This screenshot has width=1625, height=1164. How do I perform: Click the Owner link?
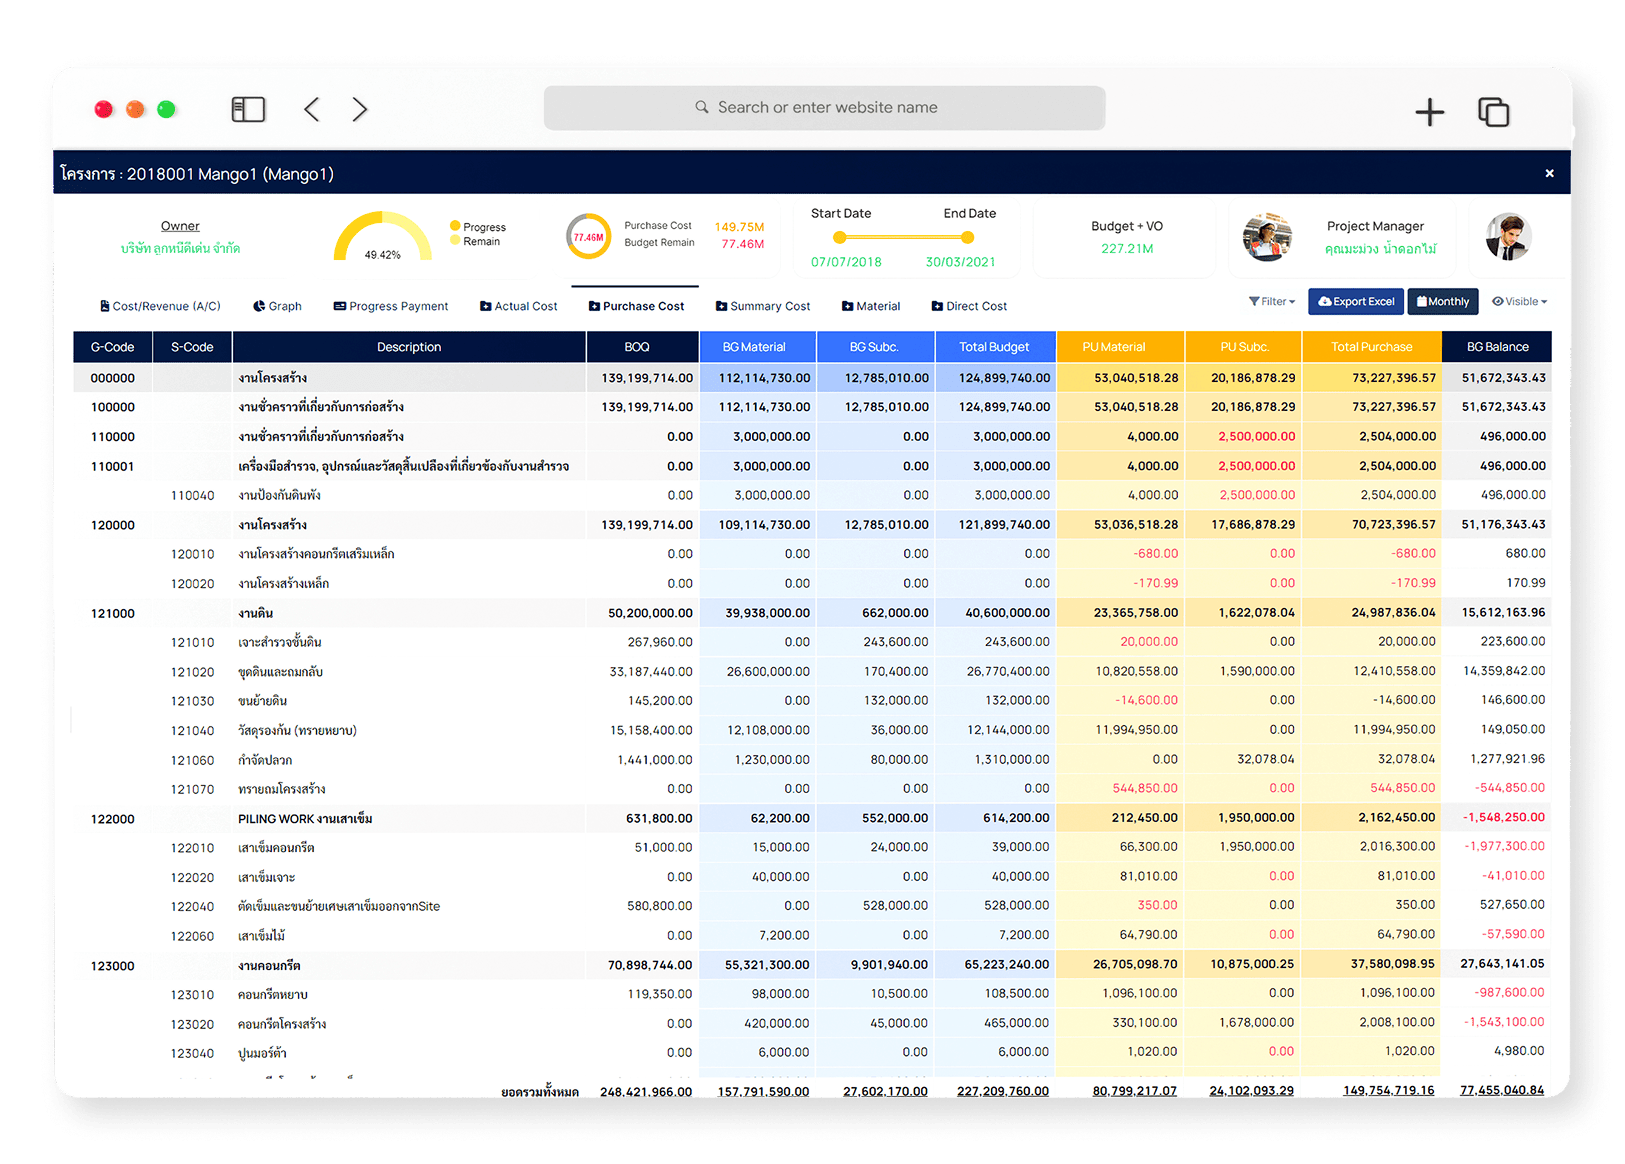tap(180, 226)
